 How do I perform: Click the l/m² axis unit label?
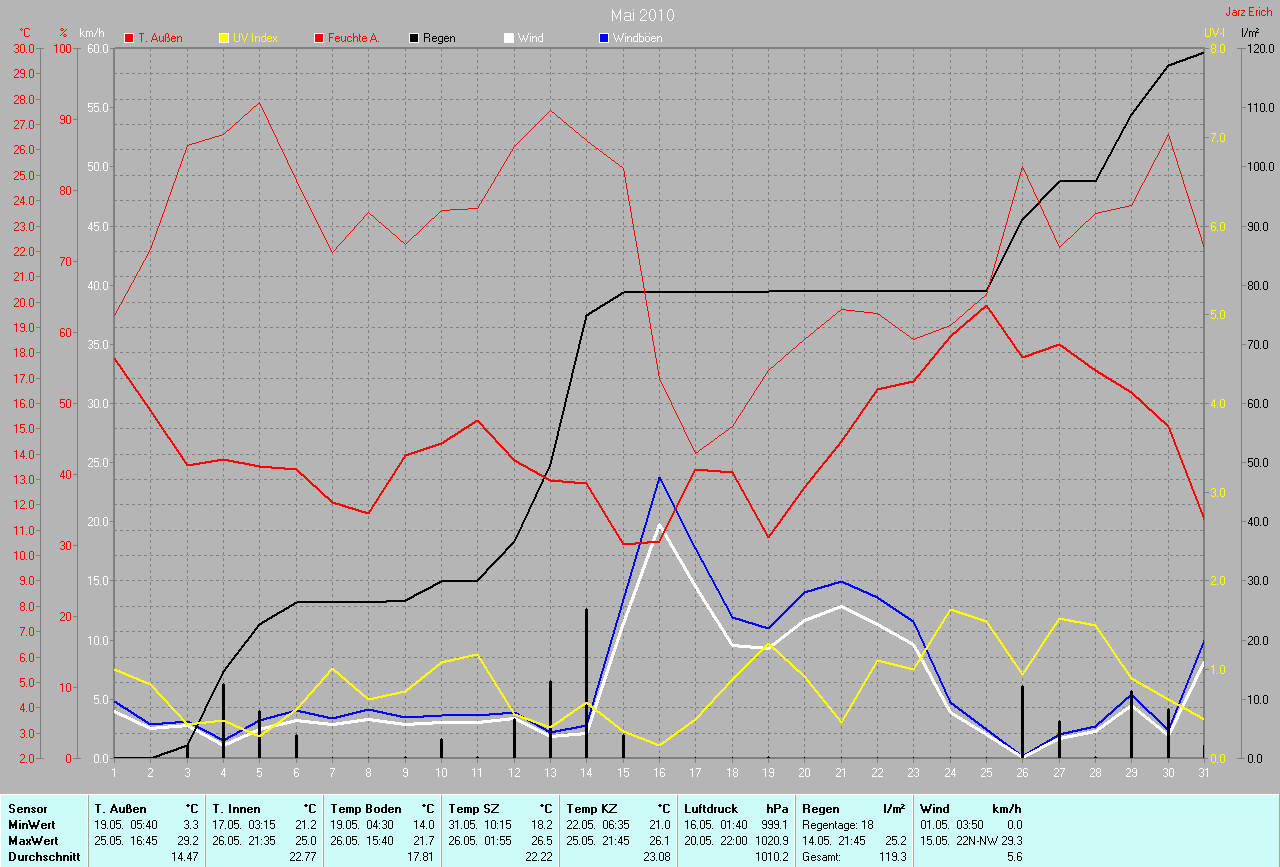coord(1250,33)
